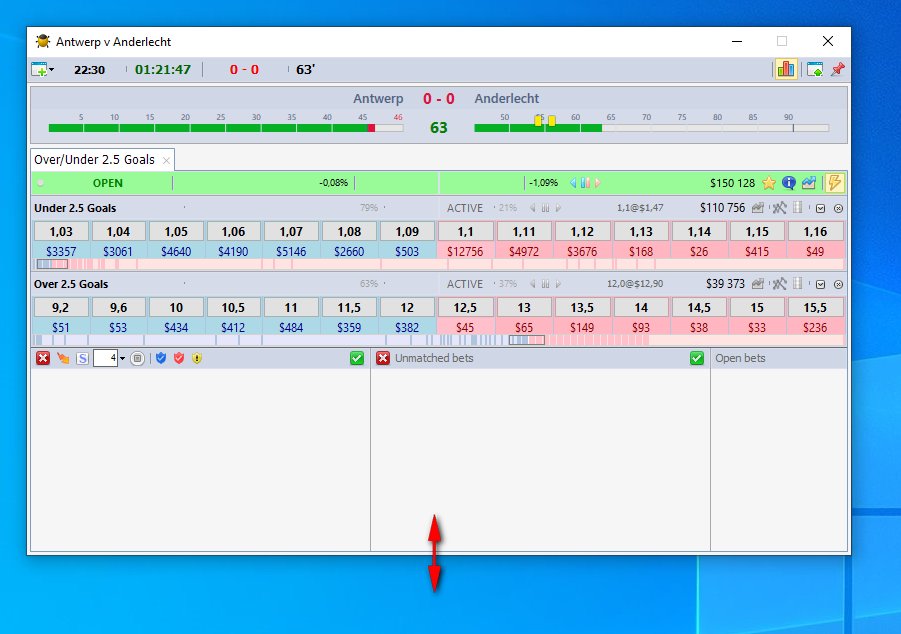The image size is (901, 634).
Task: Click left arrow in Over 2.5 Goals row
Action: pos(533,284)
